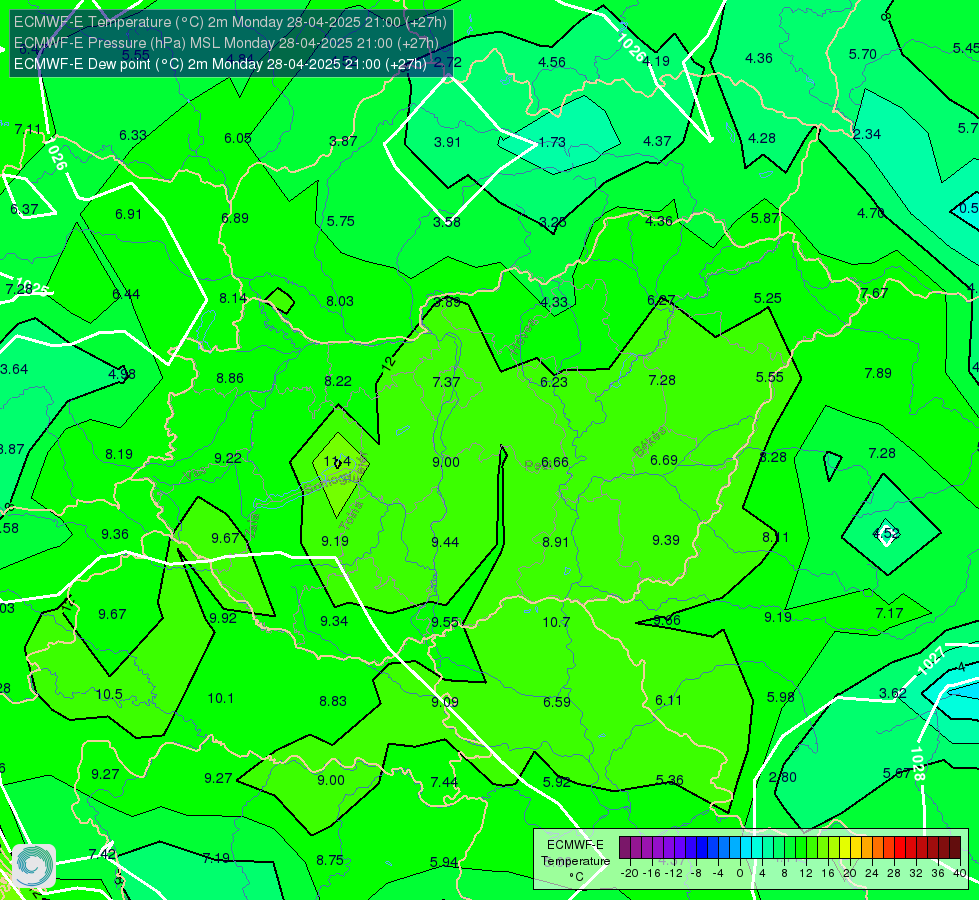Click the map value '8.75'
This screenshot has height=900, width=979.
coord(330,861)
